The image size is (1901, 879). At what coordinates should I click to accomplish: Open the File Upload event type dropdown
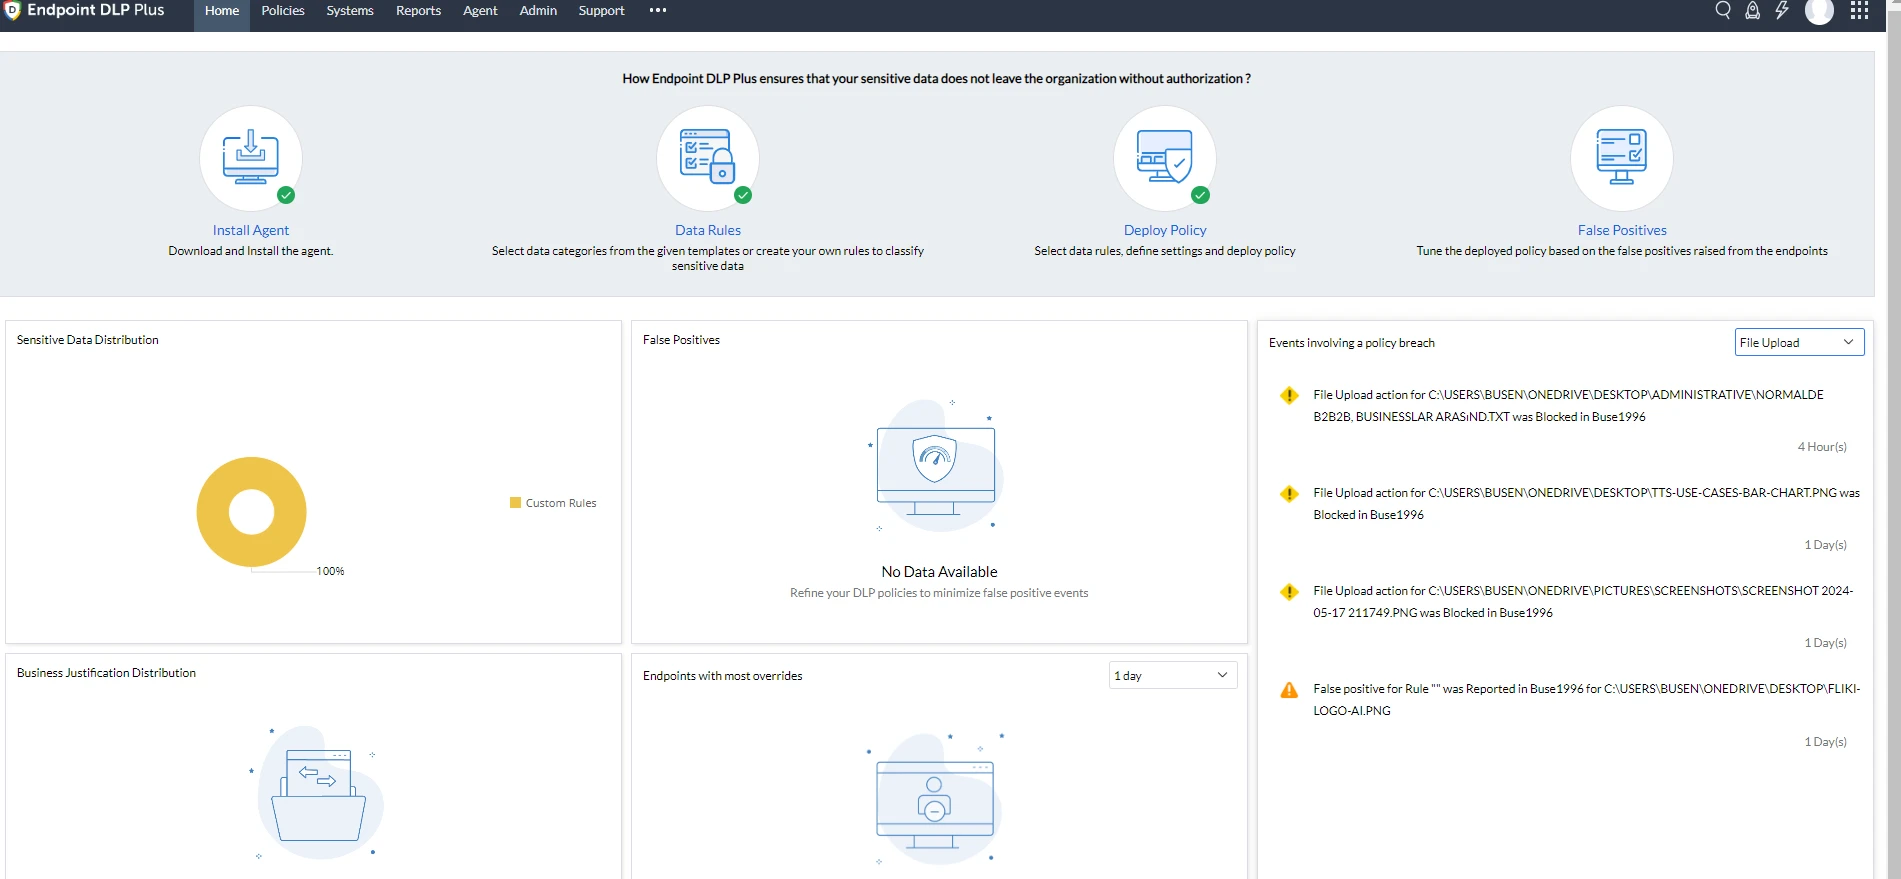(x=1799, y=342)
